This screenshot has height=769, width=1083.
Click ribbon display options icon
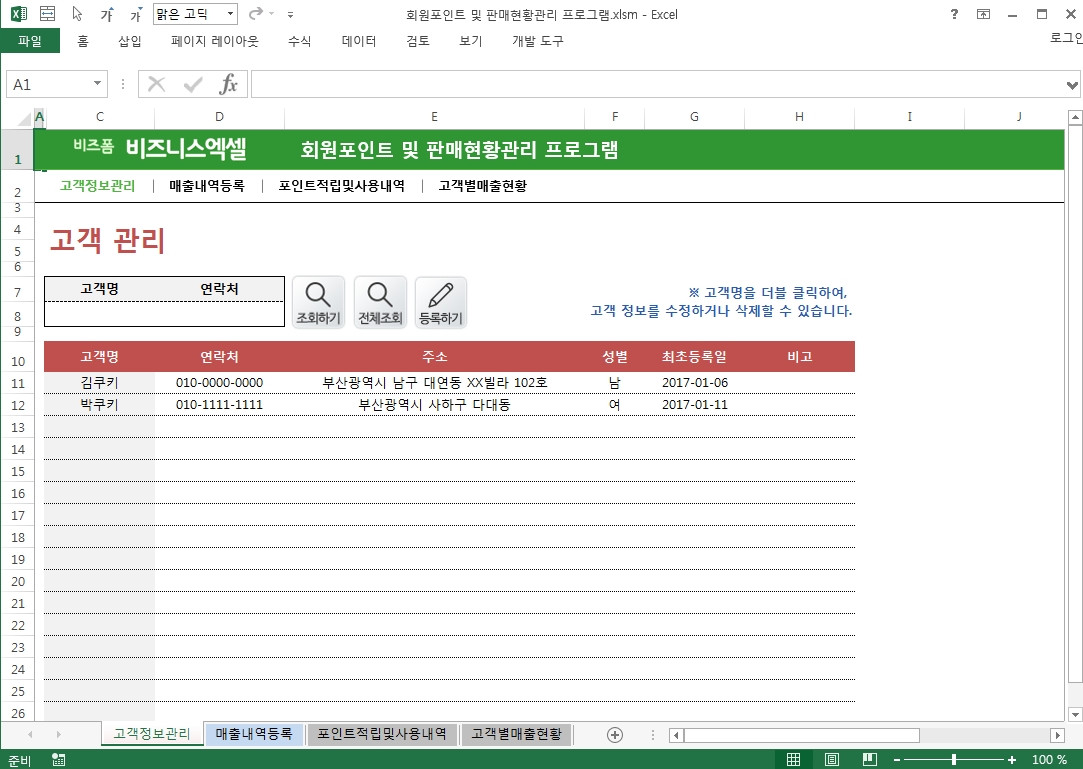[984, 14]
